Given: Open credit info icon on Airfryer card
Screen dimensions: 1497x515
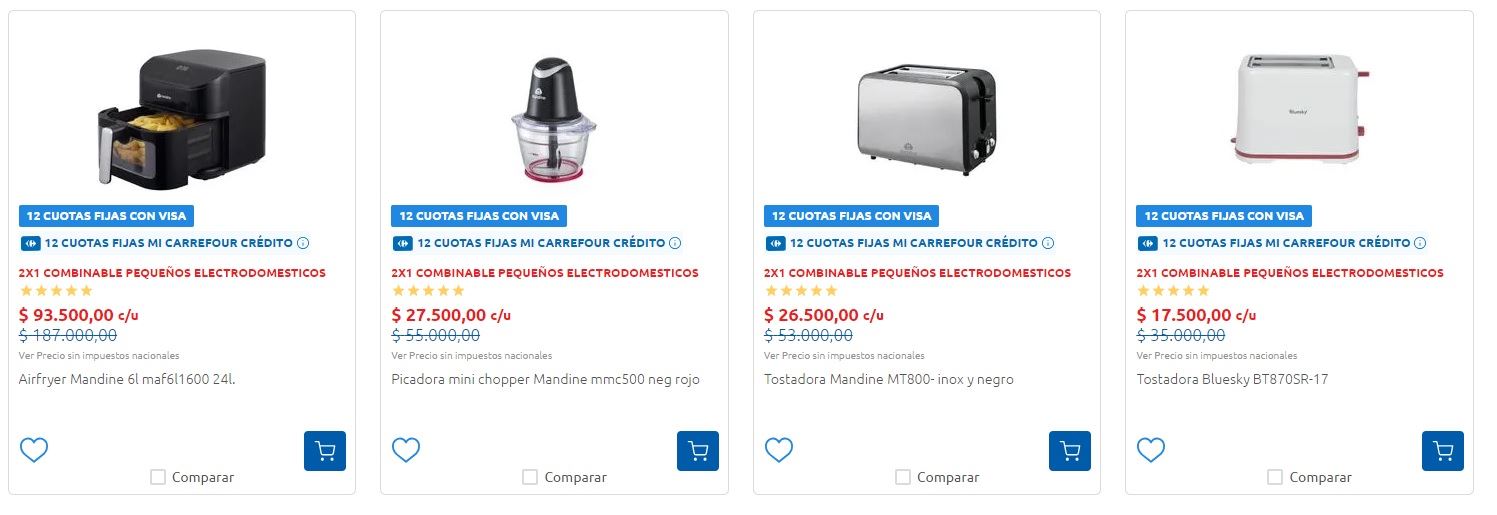Looking at the screenshot, I should (x=303, y=243).
